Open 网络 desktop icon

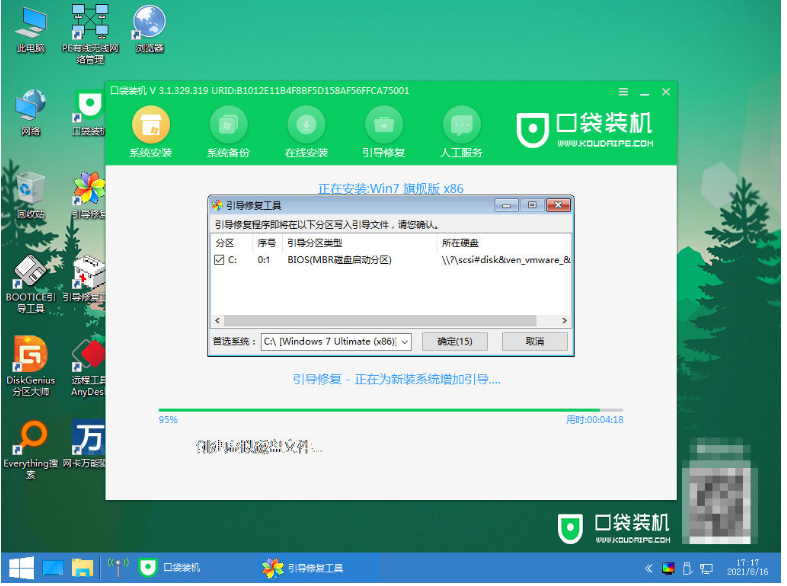[31, 113]
